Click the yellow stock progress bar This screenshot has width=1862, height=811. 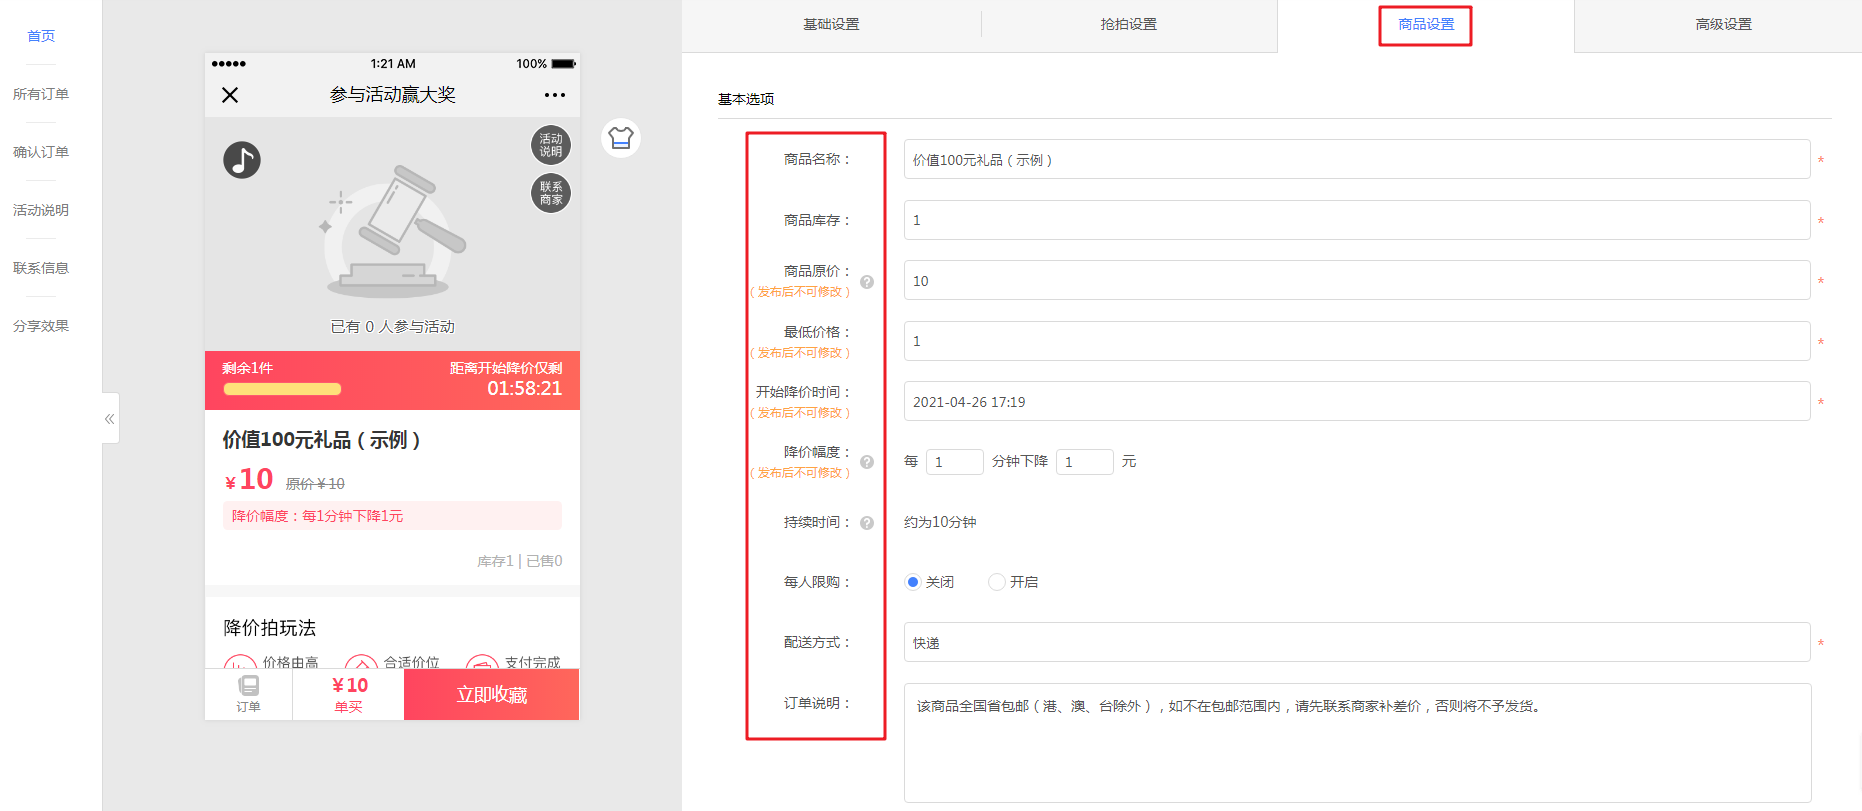point(282,389)
